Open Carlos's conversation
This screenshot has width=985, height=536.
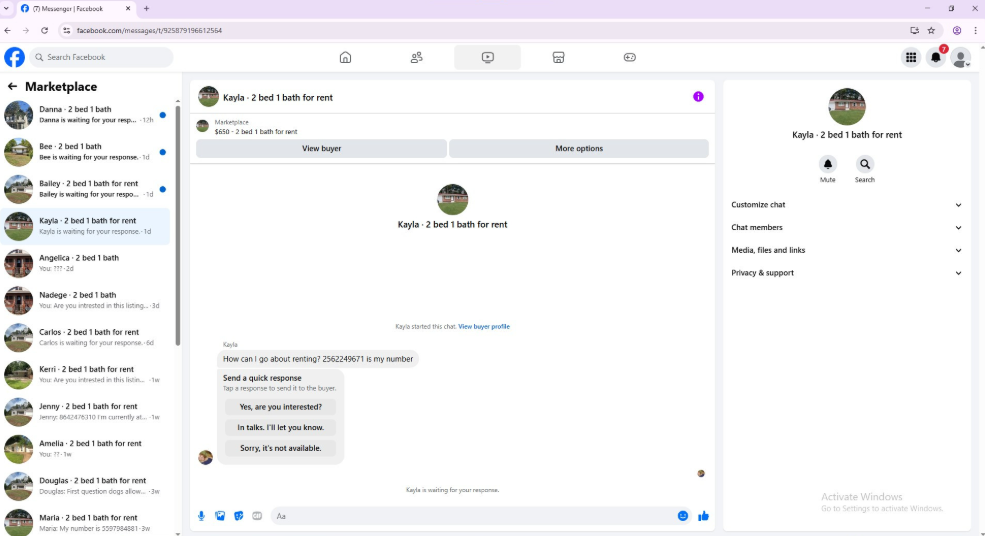pos(85,337)
